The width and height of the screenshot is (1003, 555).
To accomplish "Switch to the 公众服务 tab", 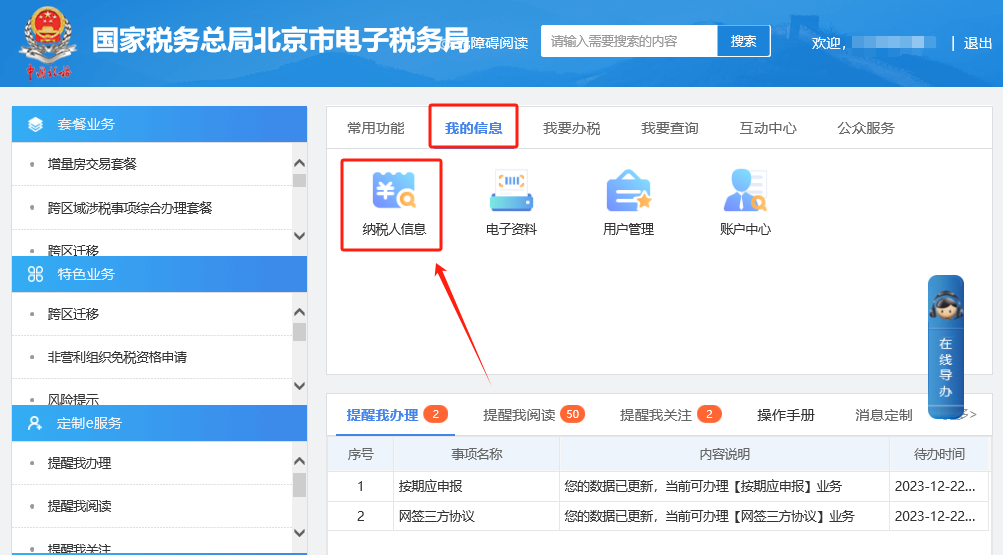I will [x=866, y=128].
